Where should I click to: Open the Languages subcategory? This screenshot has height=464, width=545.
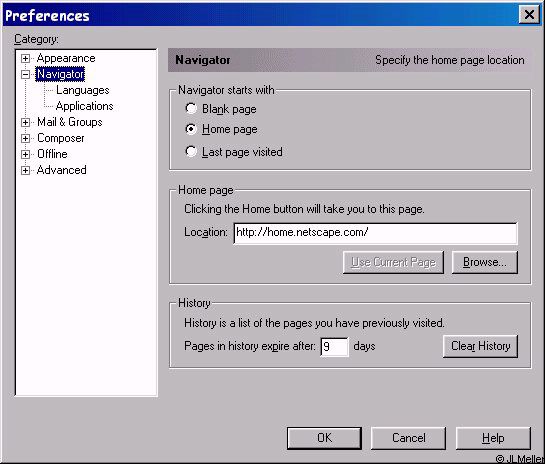[x=83, y=90]
